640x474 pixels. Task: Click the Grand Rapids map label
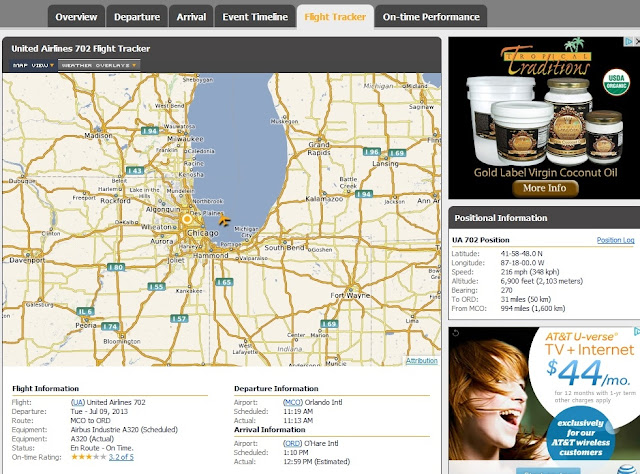click(319, 148)
